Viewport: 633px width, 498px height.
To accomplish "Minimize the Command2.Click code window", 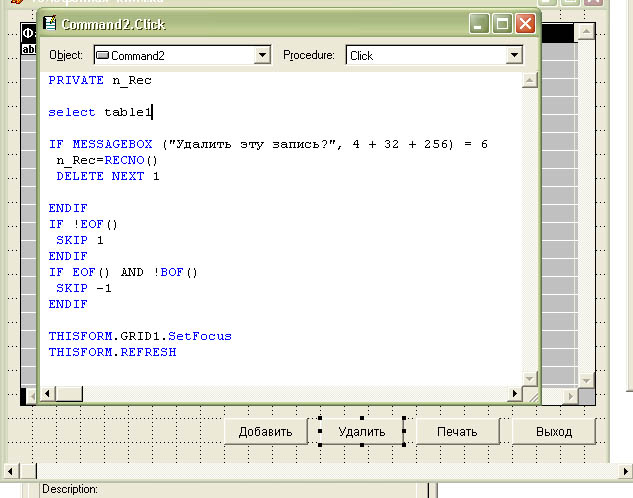I will pos(478,24).
